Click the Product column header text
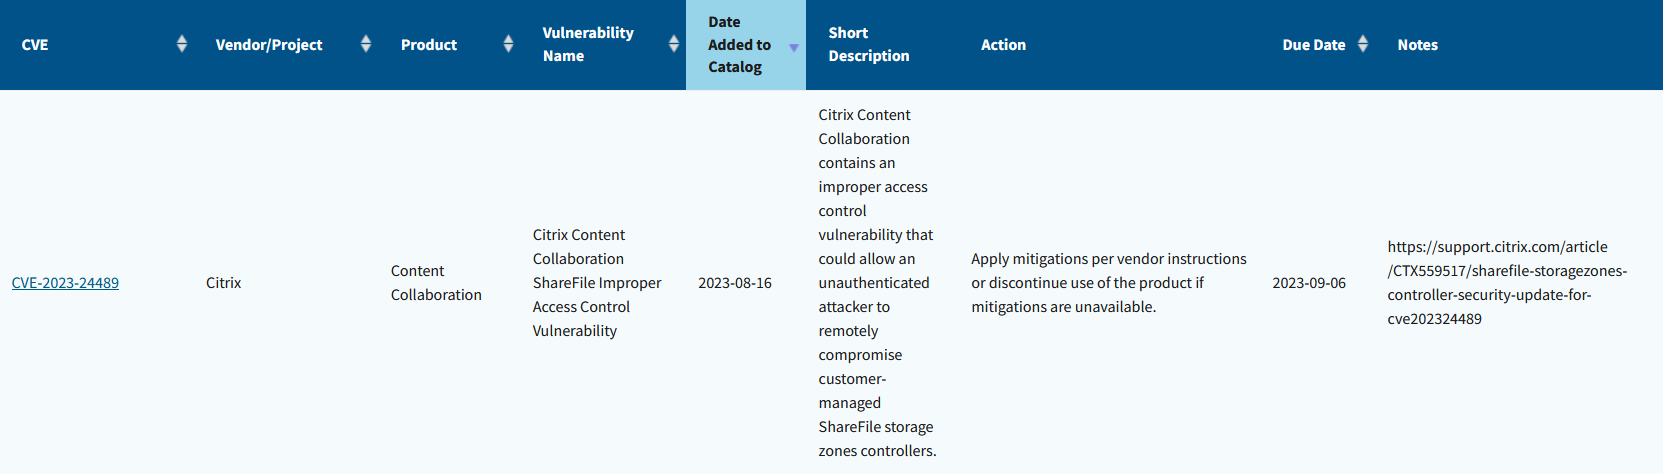The height and width of the screenshot is (475, 1663). 429,45
